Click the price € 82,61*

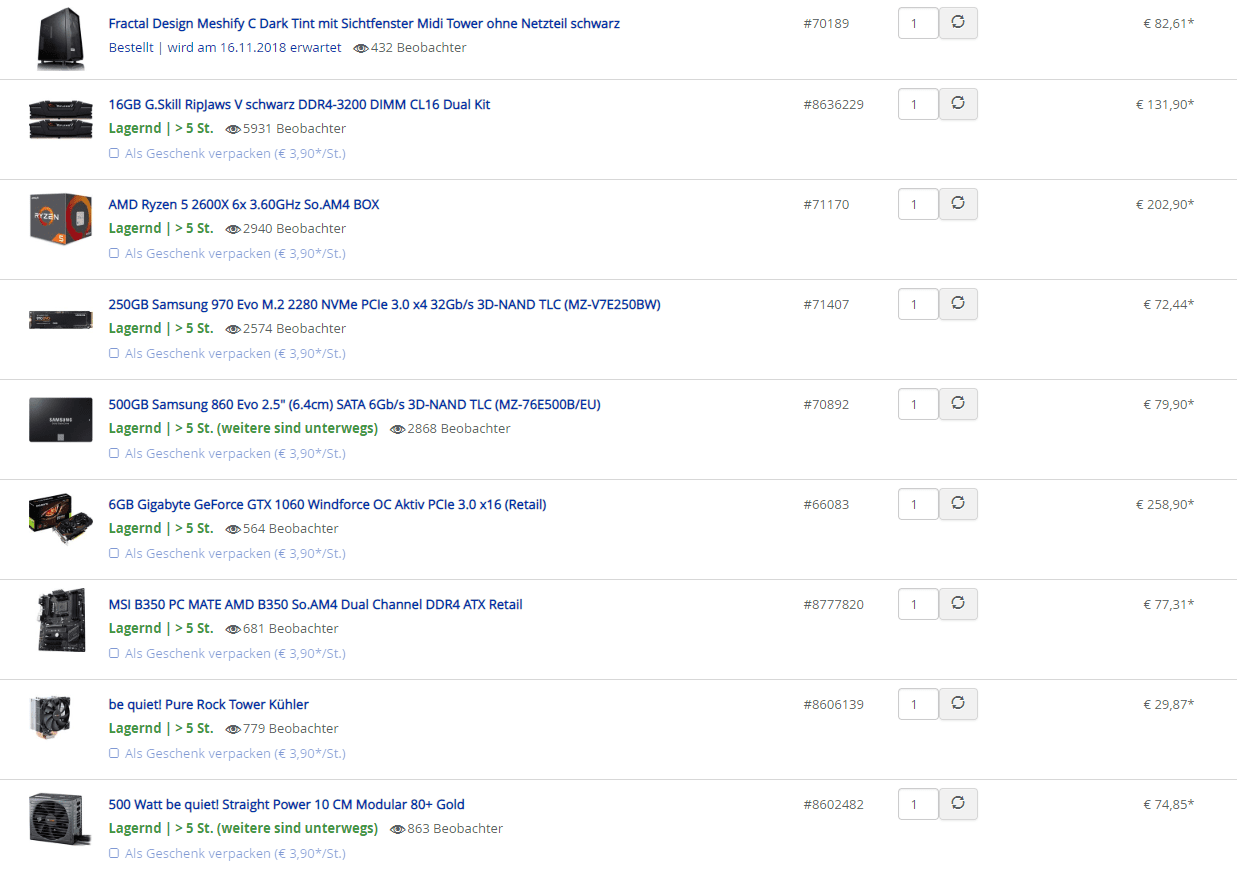tap(1169, 23)
